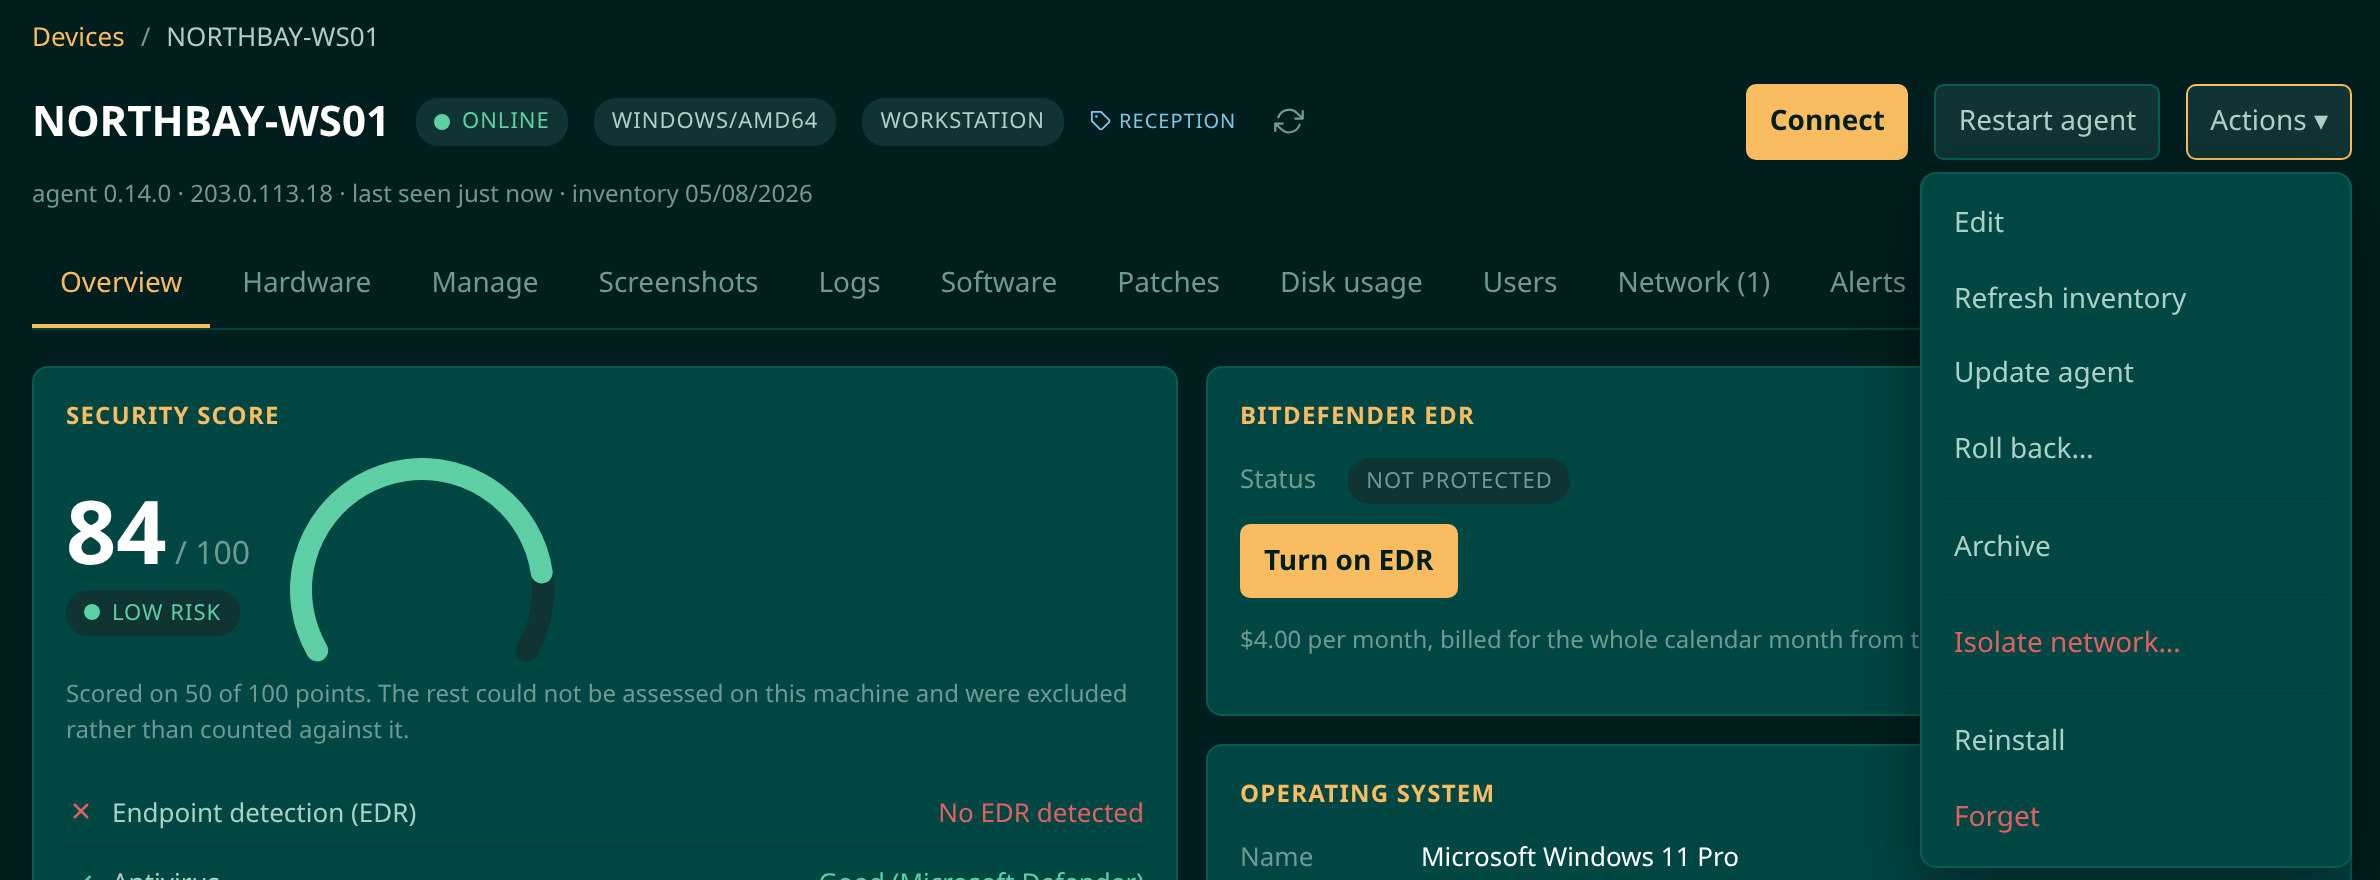Click the WINDOWS/AMD64 badge

[x=714, y=121]
